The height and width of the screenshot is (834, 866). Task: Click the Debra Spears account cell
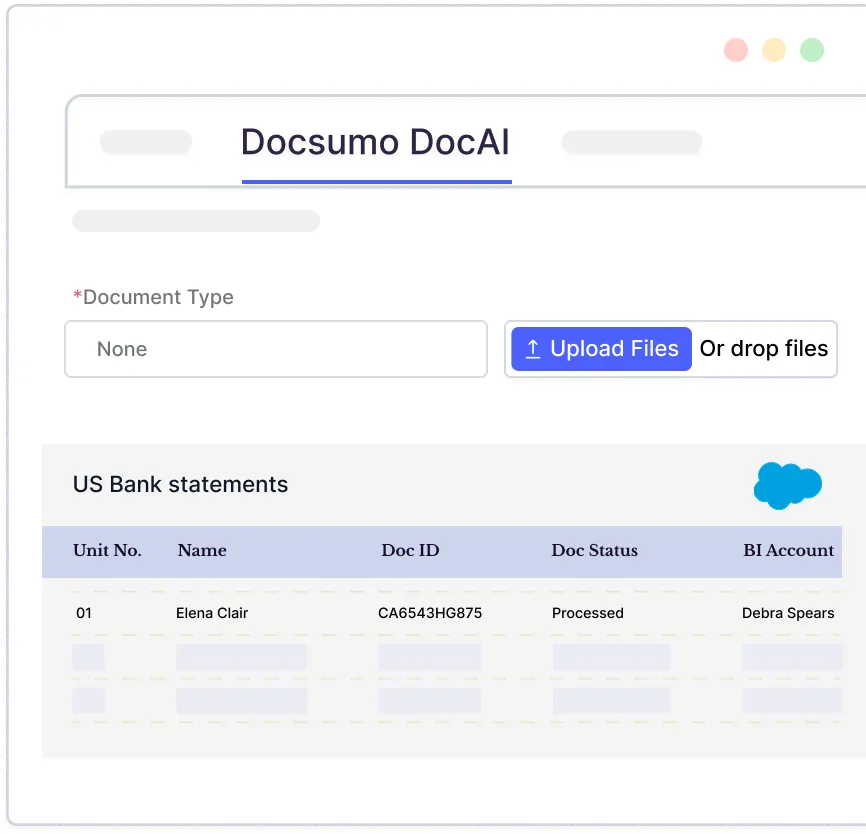pos(788,613)
